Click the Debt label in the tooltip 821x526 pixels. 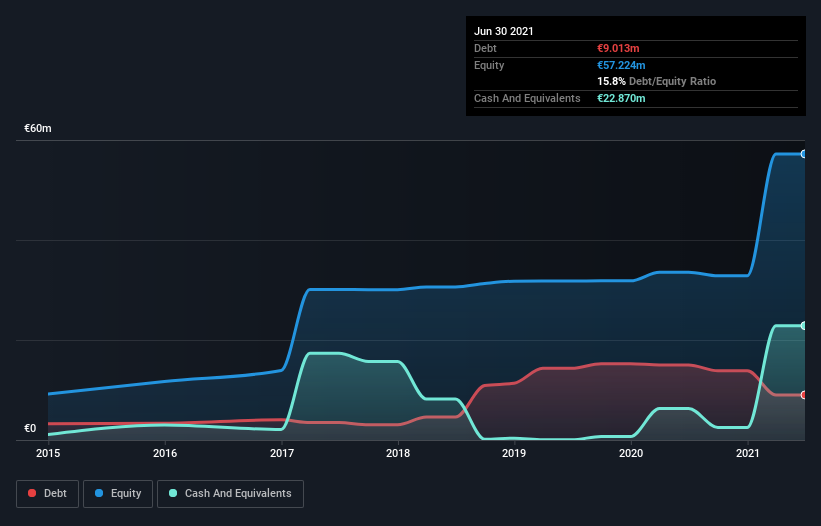(485, 48)
